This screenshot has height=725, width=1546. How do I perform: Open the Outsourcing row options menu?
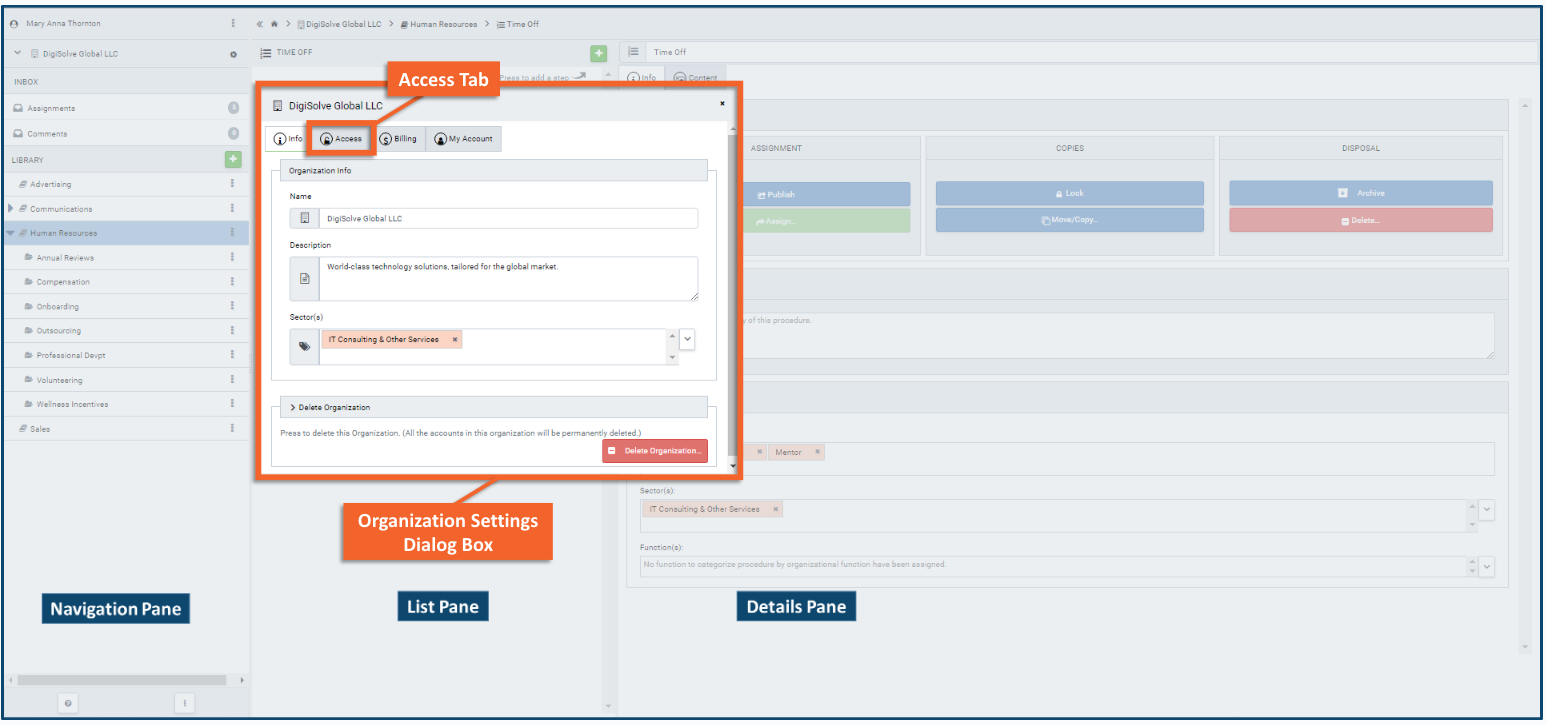point(232,330)
